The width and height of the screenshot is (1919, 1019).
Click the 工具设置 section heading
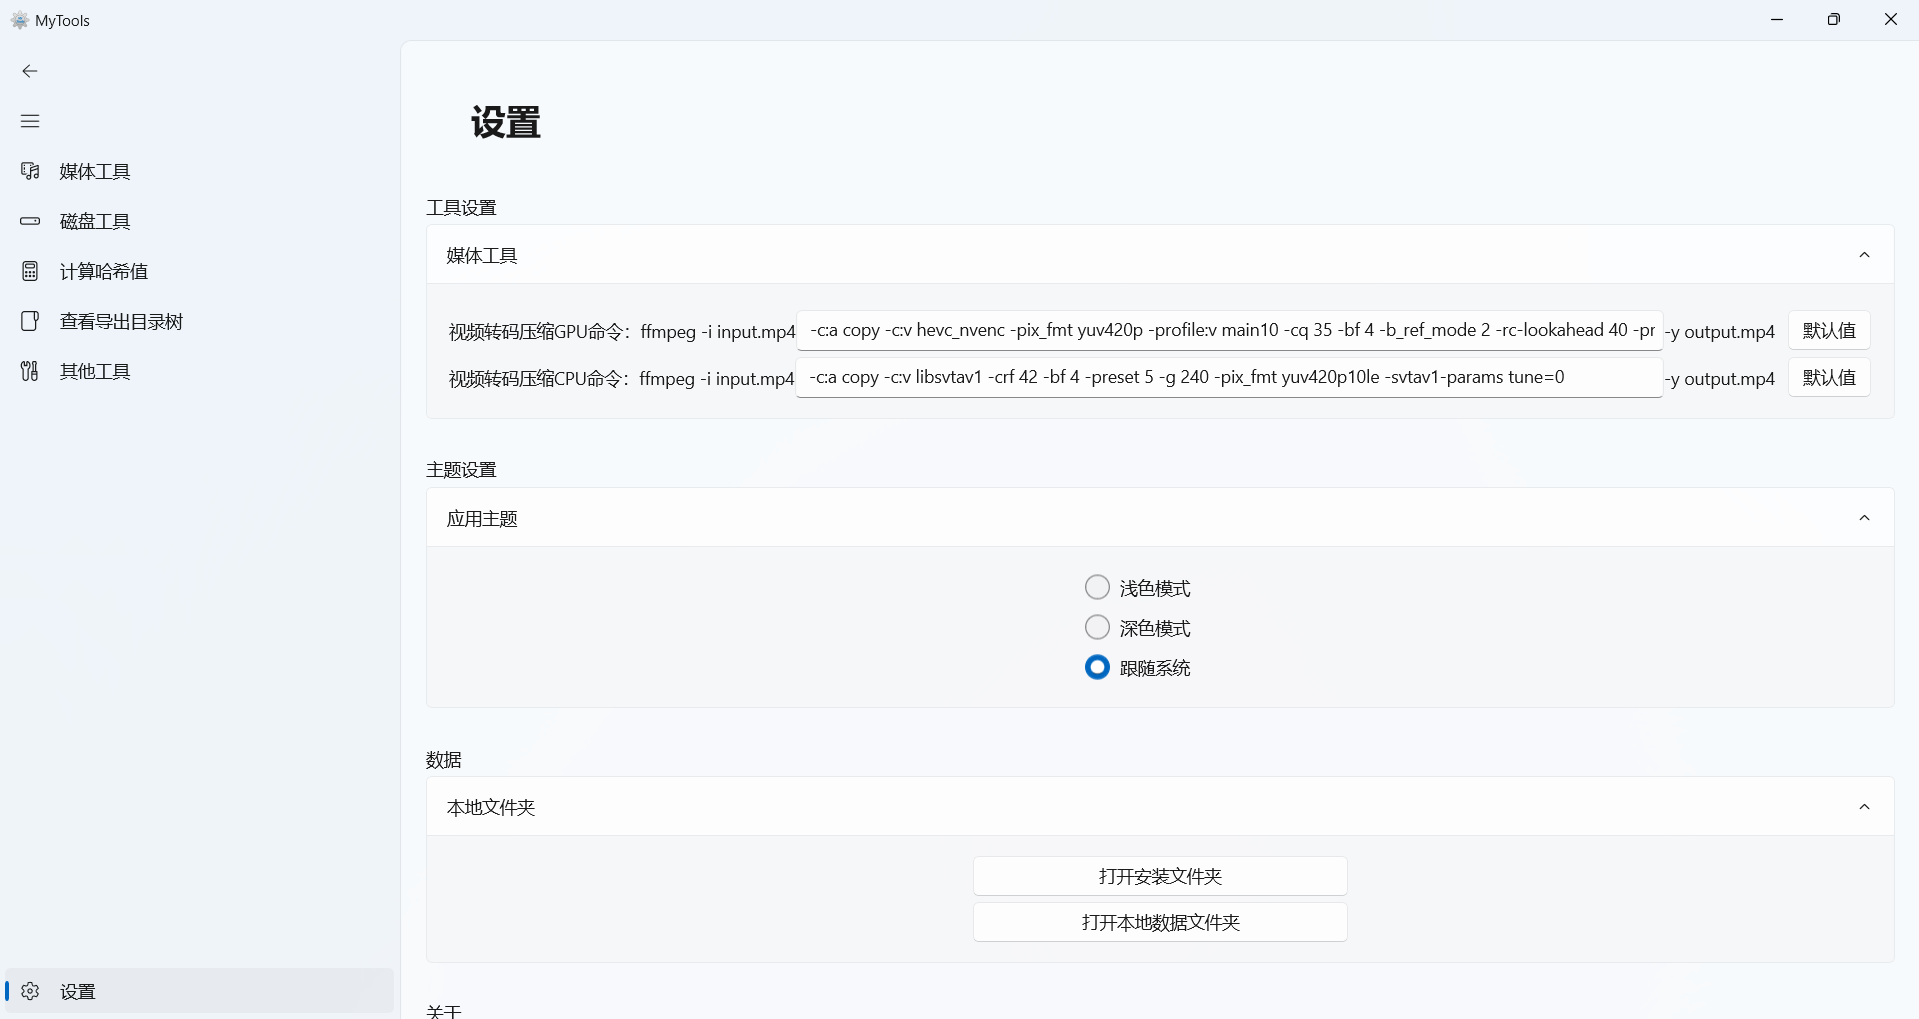coord(462,207)
